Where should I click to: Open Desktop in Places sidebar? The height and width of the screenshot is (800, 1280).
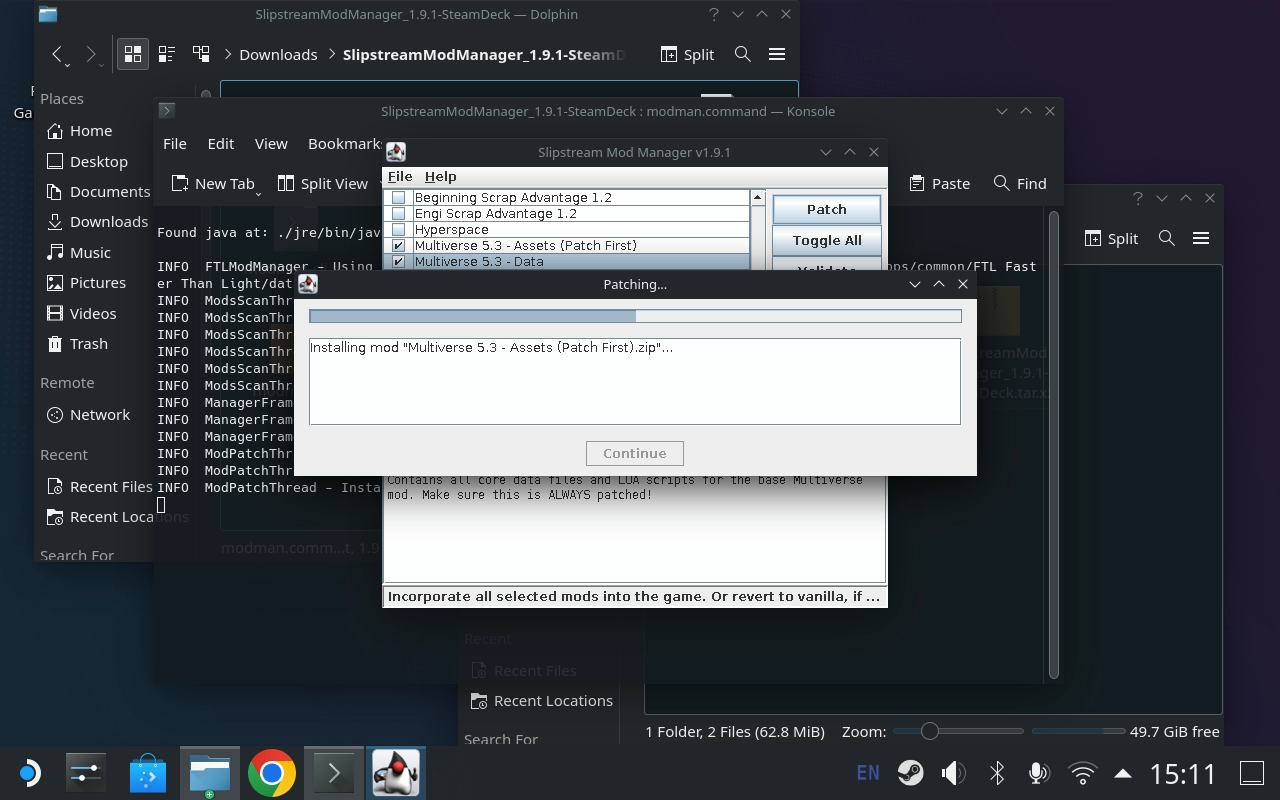97,161
